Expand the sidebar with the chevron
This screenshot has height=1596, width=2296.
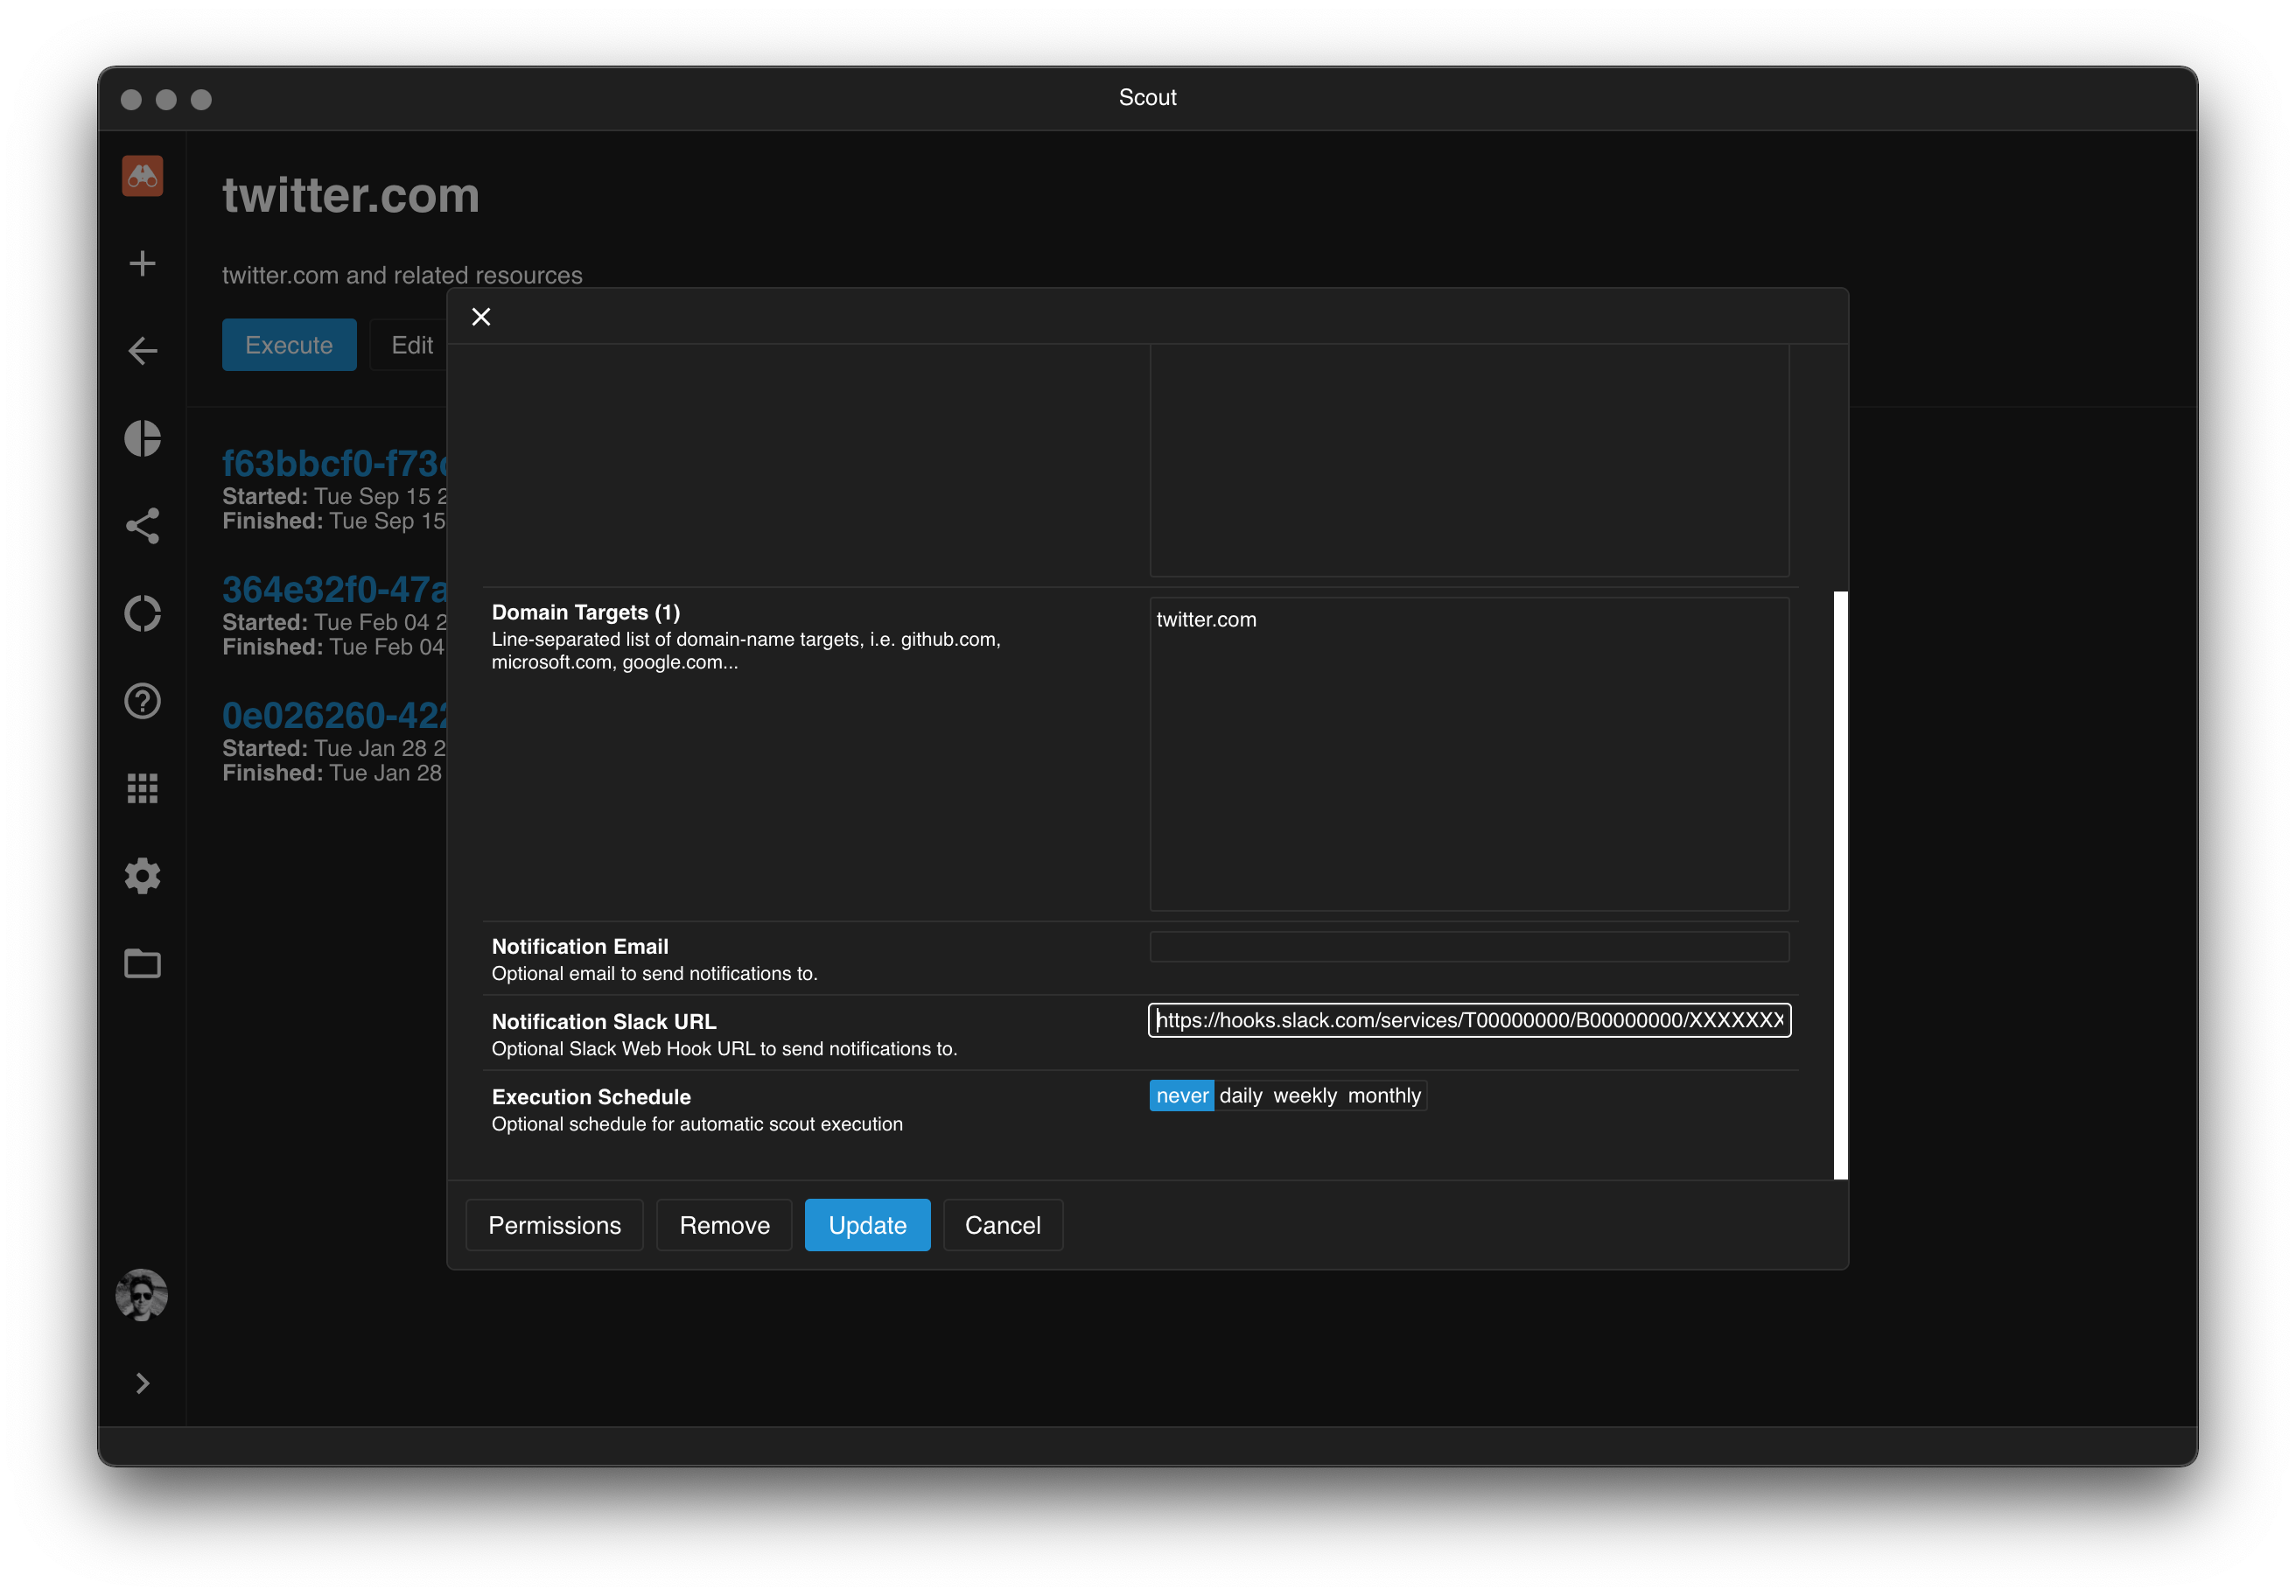tap(142, 1383)
